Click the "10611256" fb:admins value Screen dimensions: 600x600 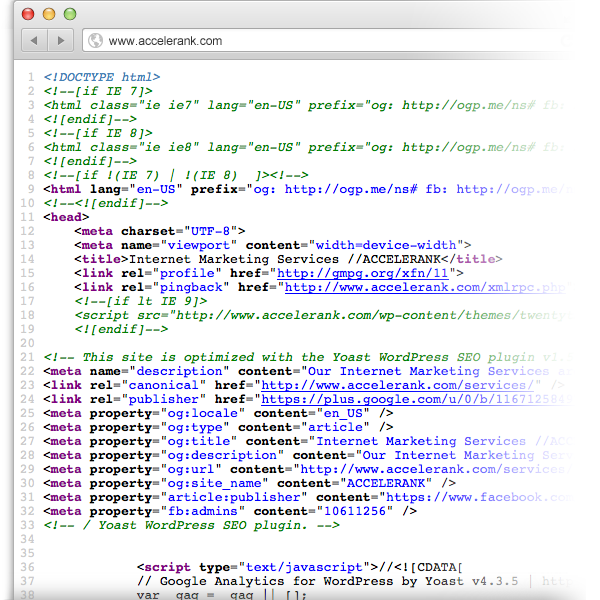coord(355,511)
